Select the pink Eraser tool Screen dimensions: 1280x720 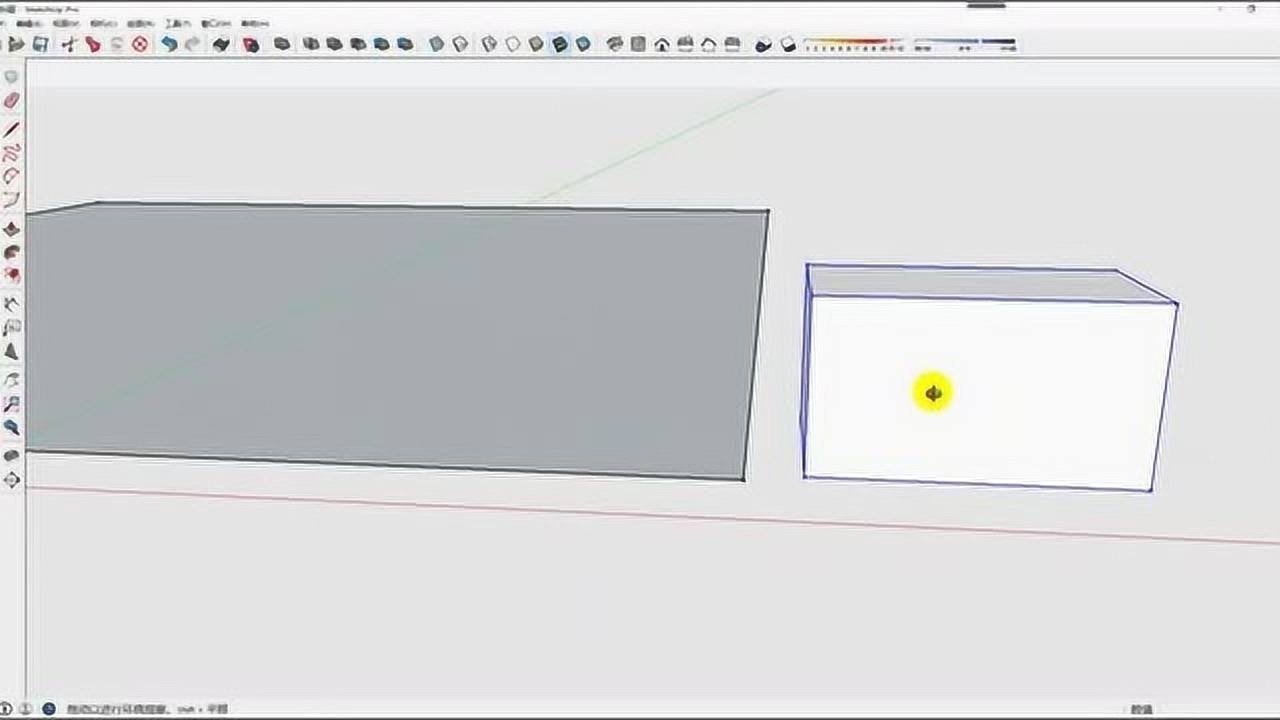click(x=12, y=101)
